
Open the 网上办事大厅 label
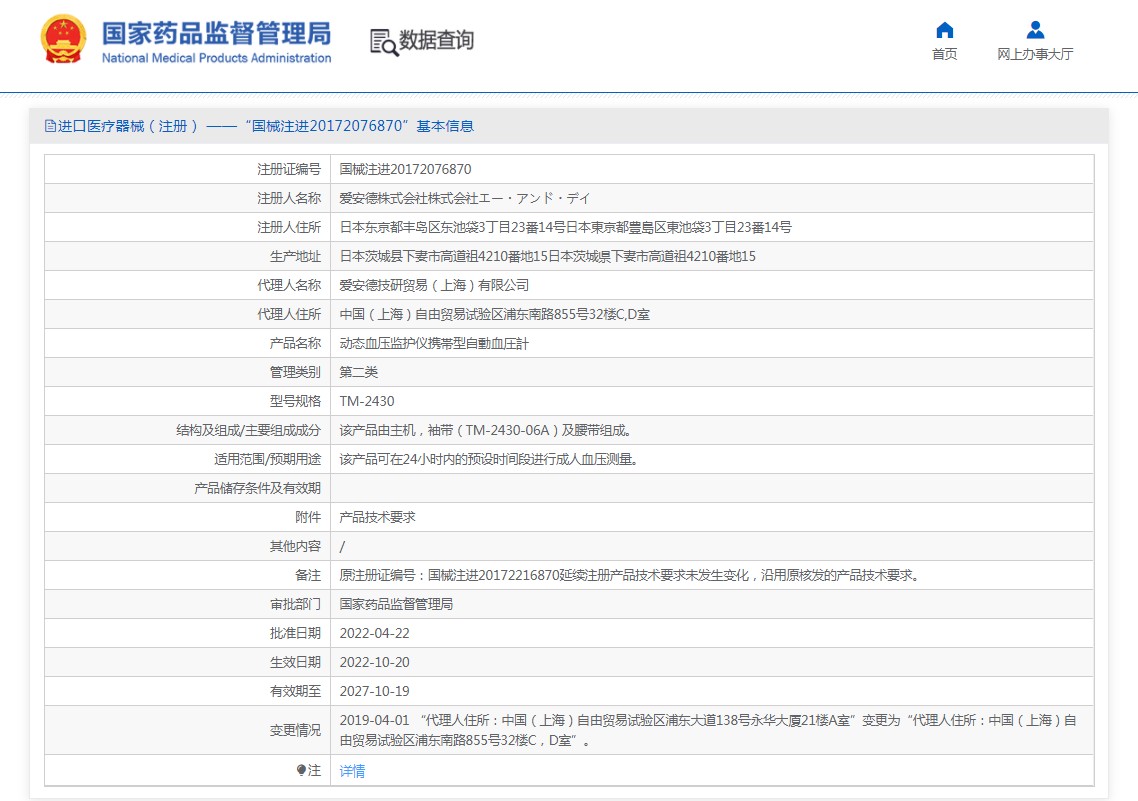[x=1035, y=54]
